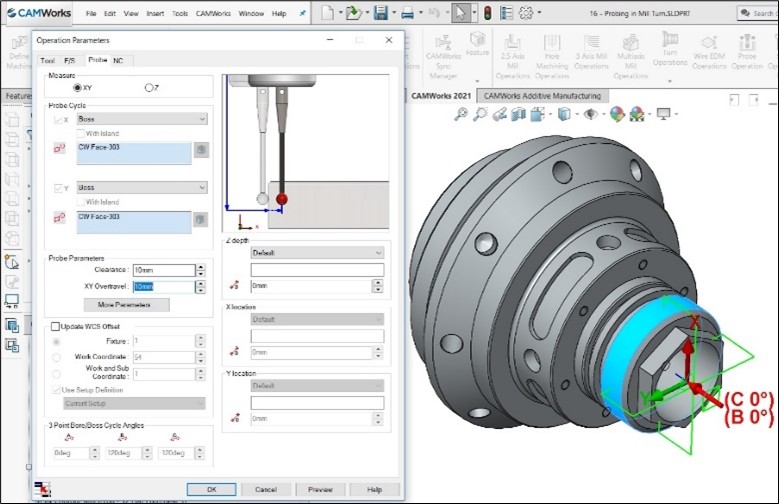
Task: Click the Print icon in the top toolbar
Action: click(x=407, y=13)
